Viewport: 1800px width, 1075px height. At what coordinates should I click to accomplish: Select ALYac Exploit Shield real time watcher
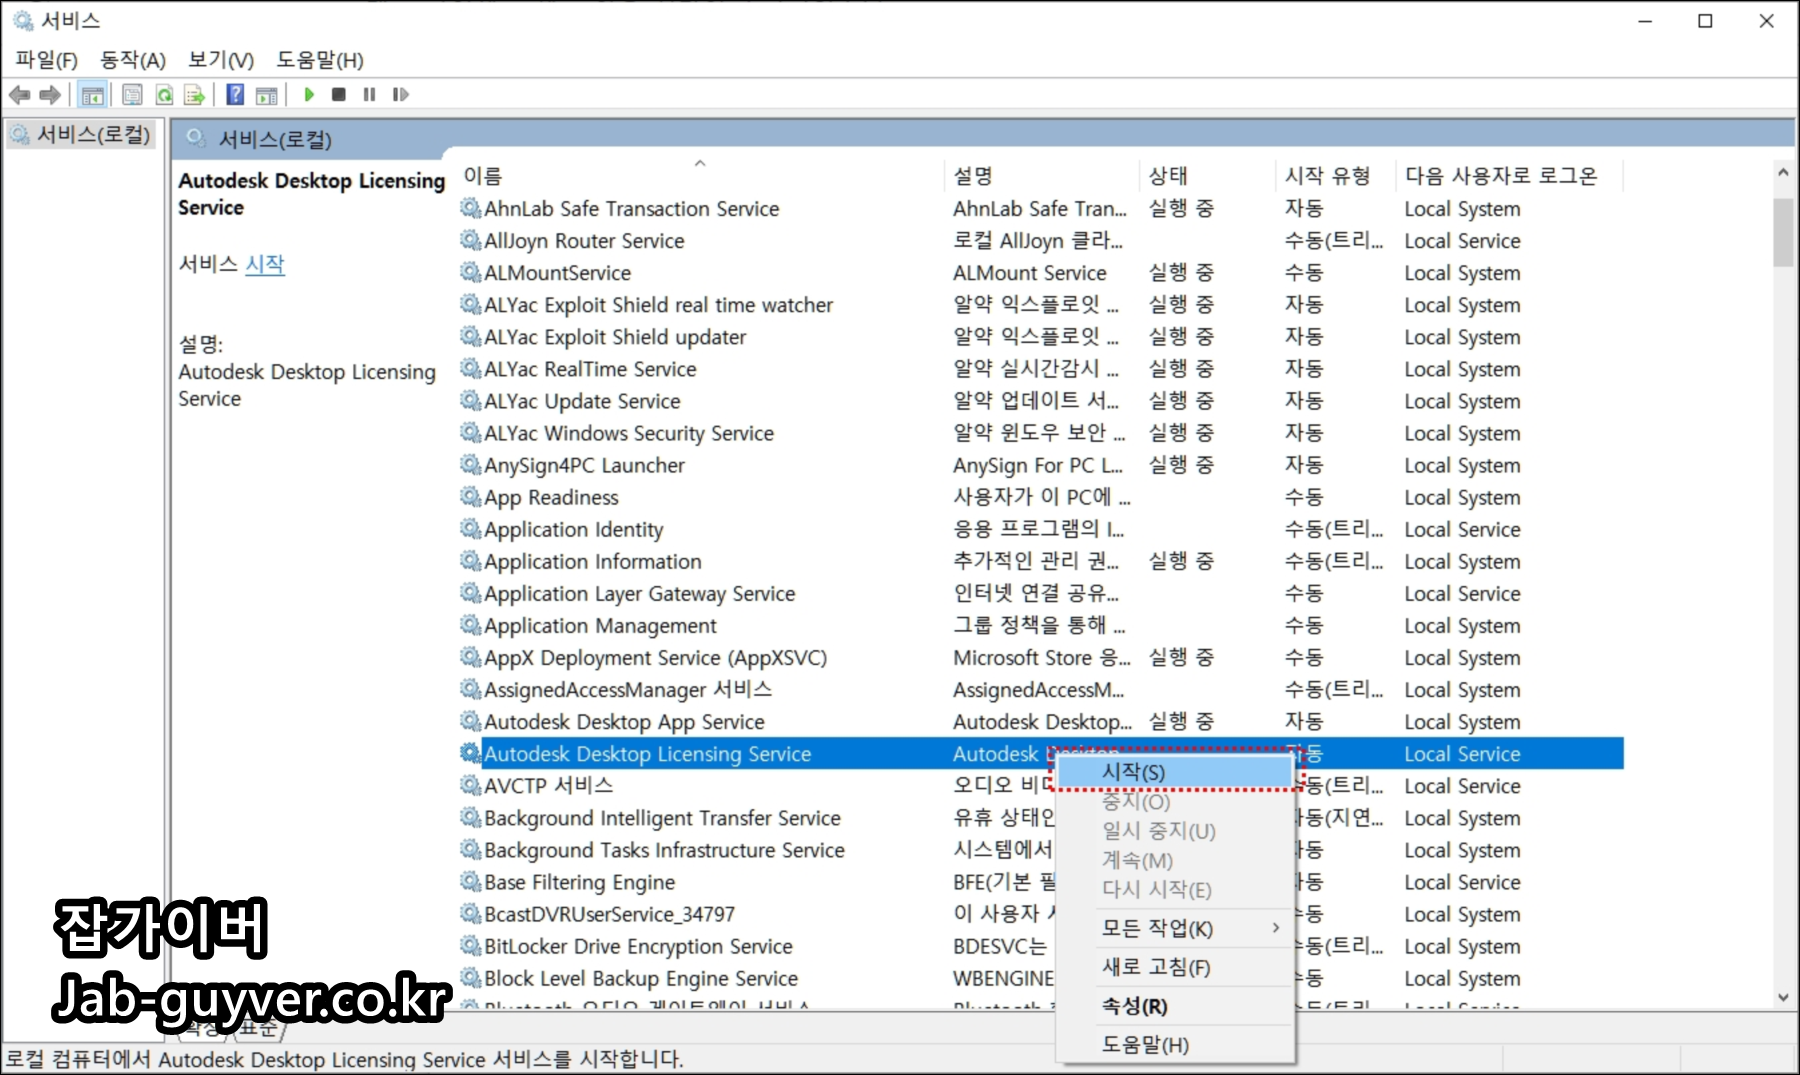1041,305
